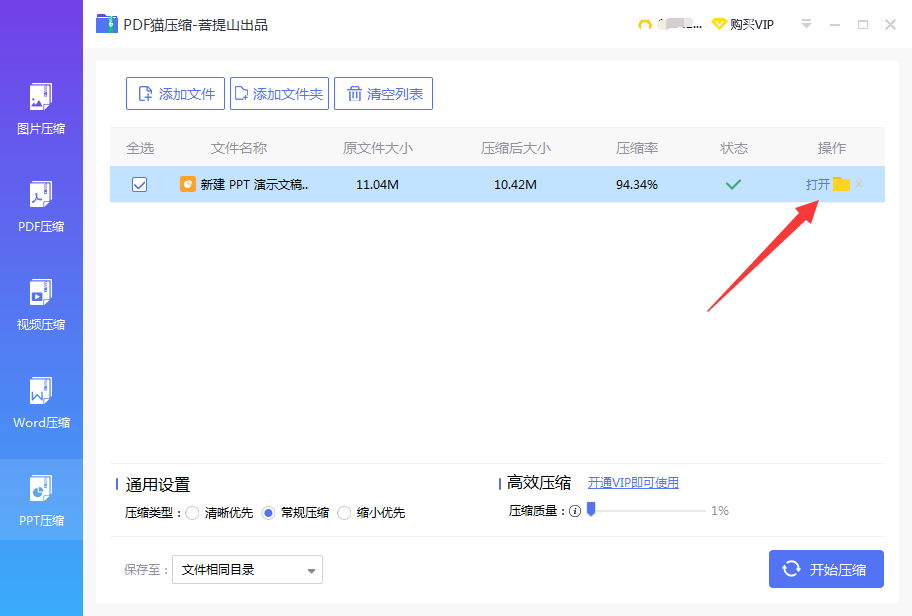Click the 添加文件 add file button

(175, 94)
